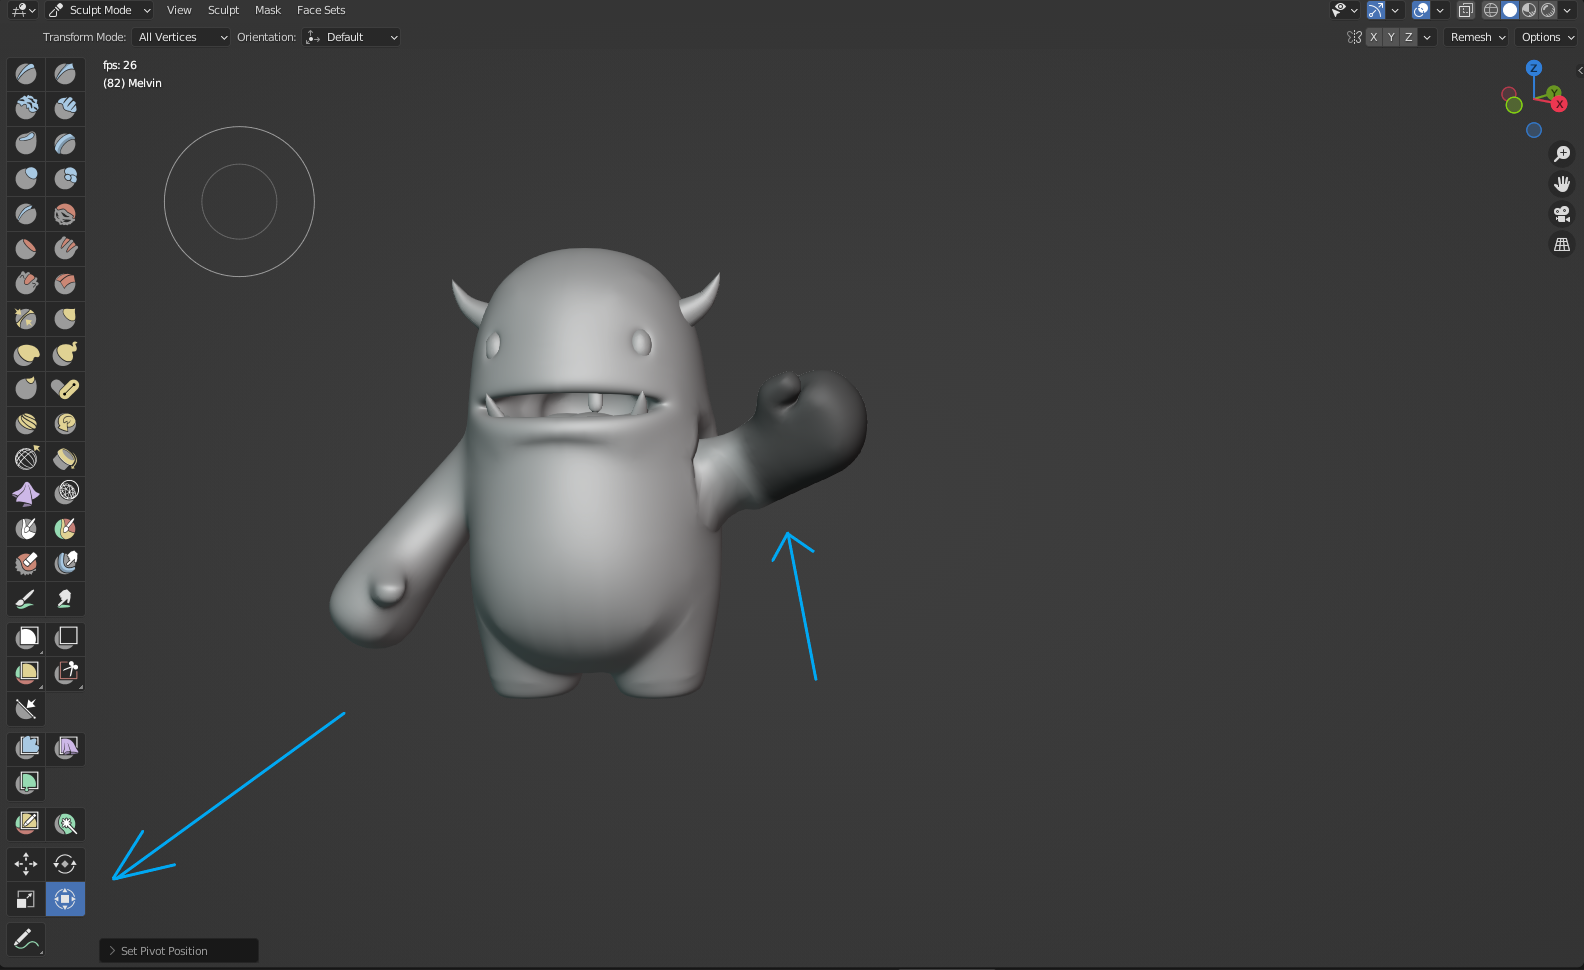Open the Orientation Default dropdown

352,37
